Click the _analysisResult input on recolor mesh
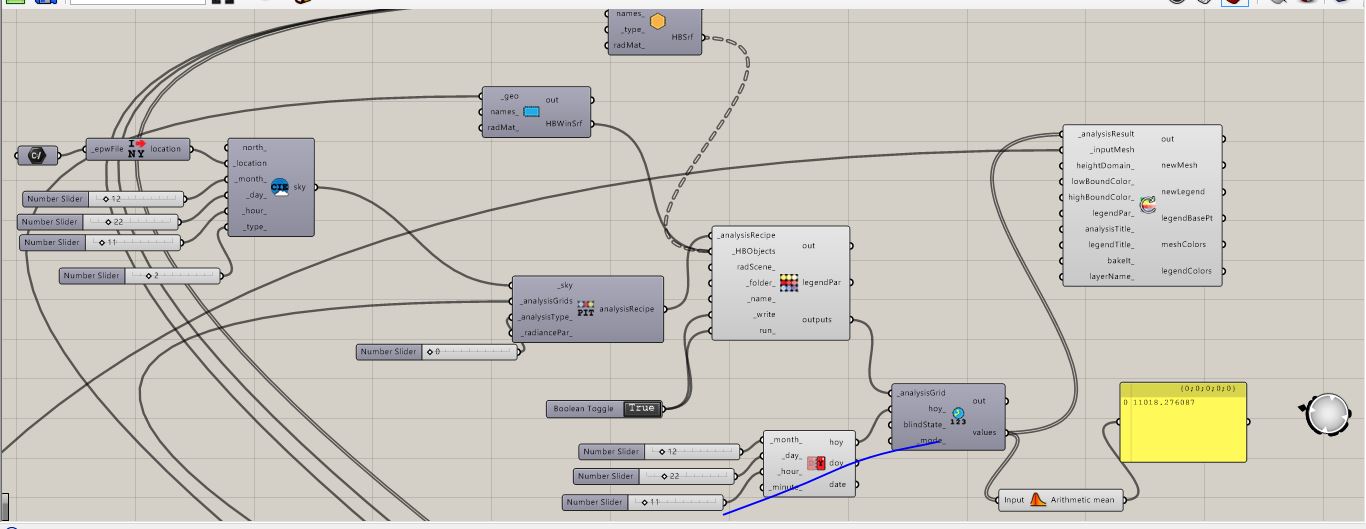 tap(1106, 134)
